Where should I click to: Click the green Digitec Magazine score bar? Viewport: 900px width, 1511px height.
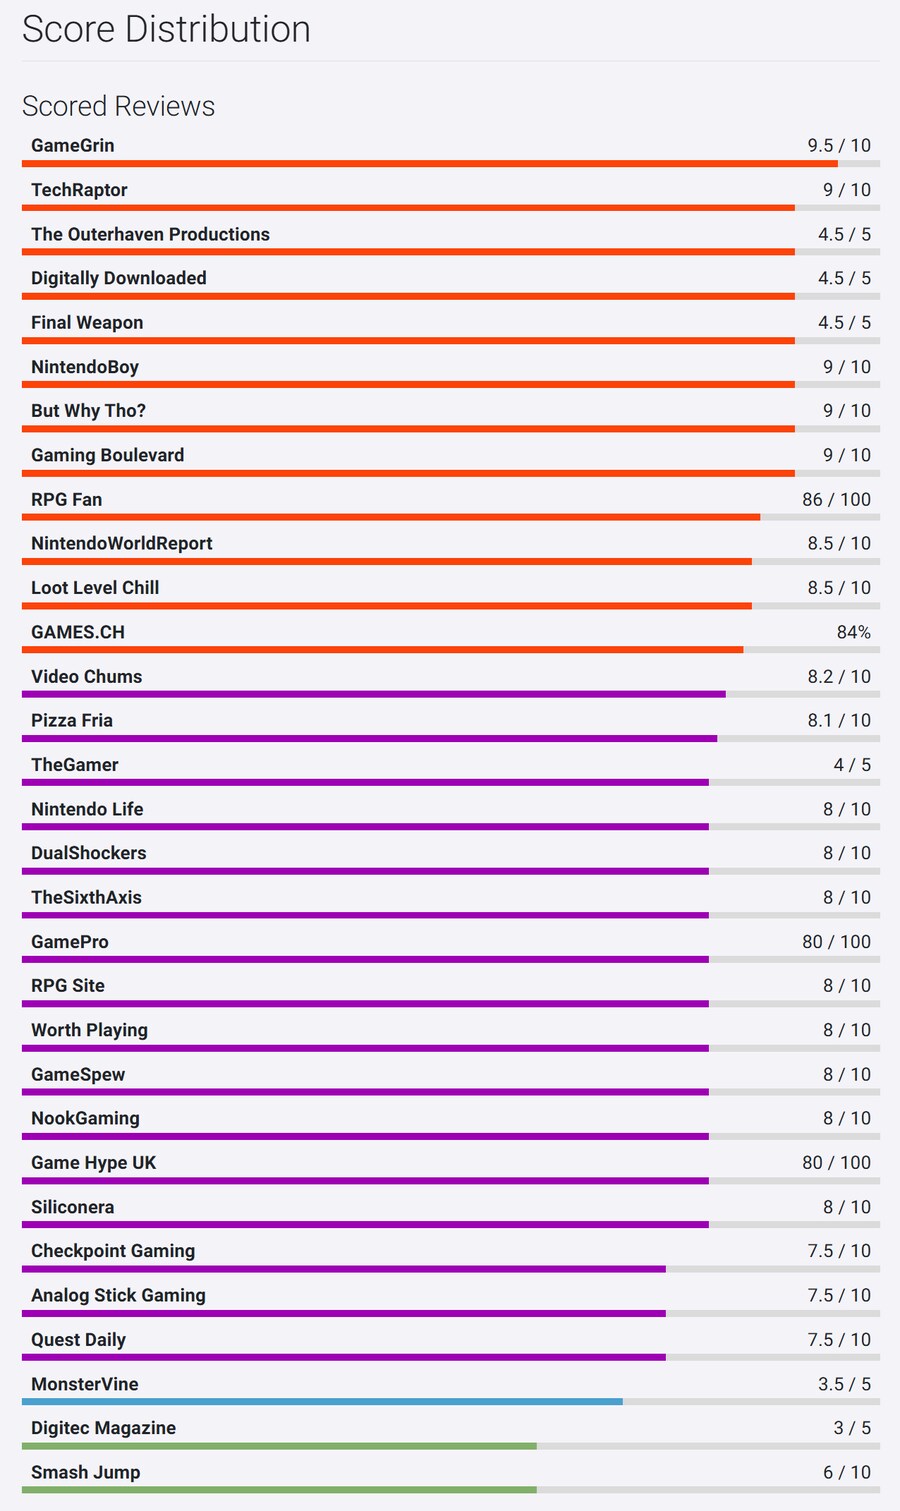click(x=279, y=1446)
